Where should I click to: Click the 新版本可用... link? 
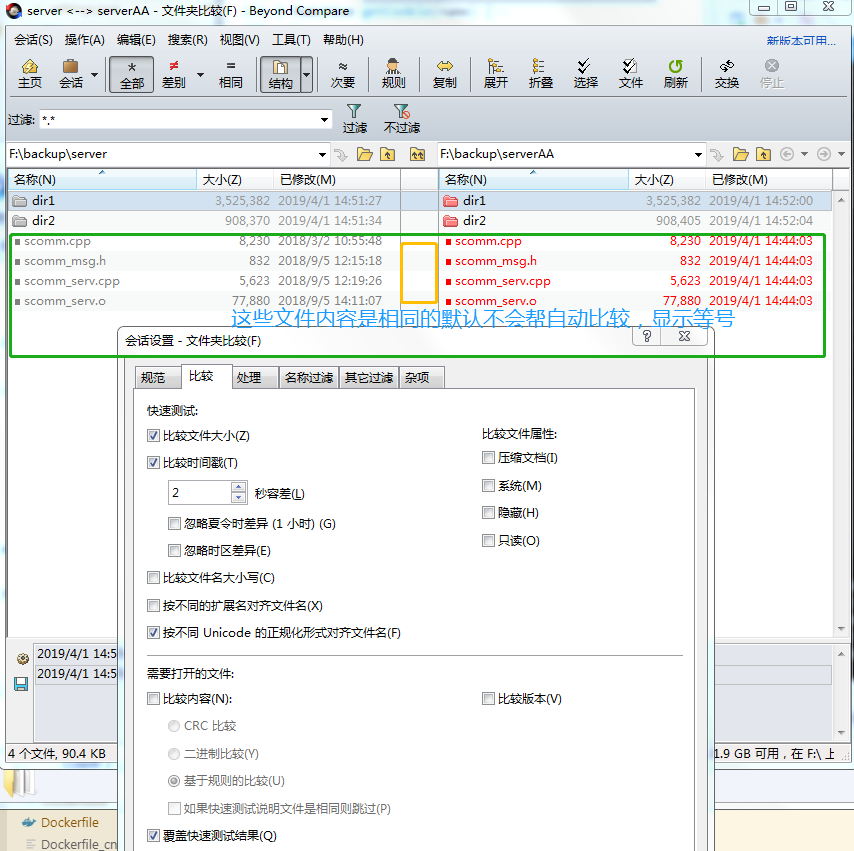801,40
